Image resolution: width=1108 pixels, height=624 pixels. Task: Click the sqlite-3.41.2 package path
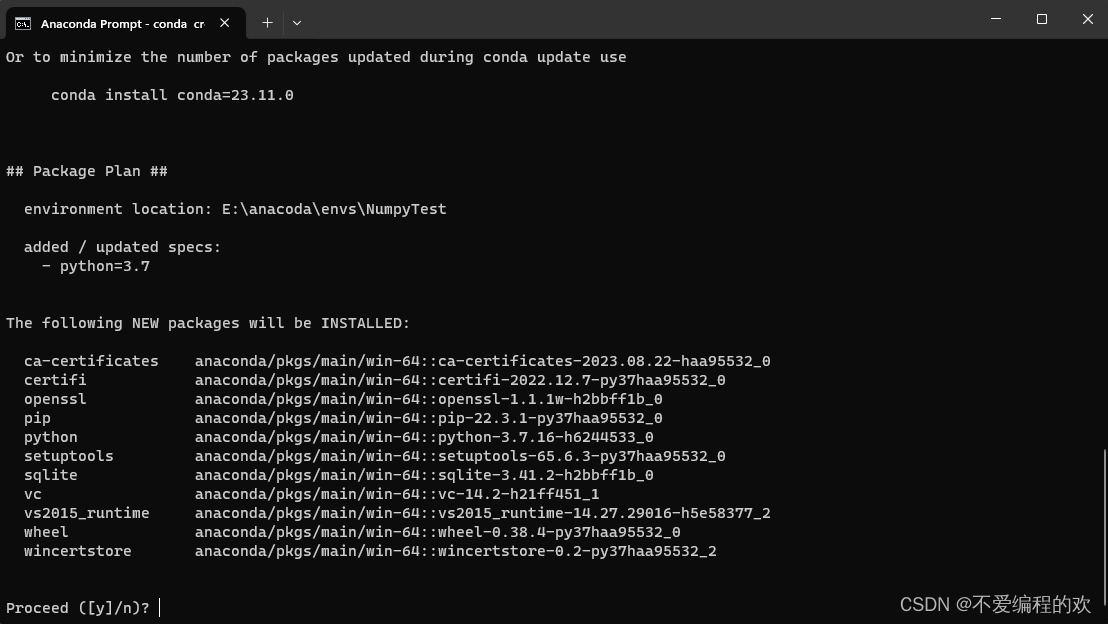coord(424,476)
